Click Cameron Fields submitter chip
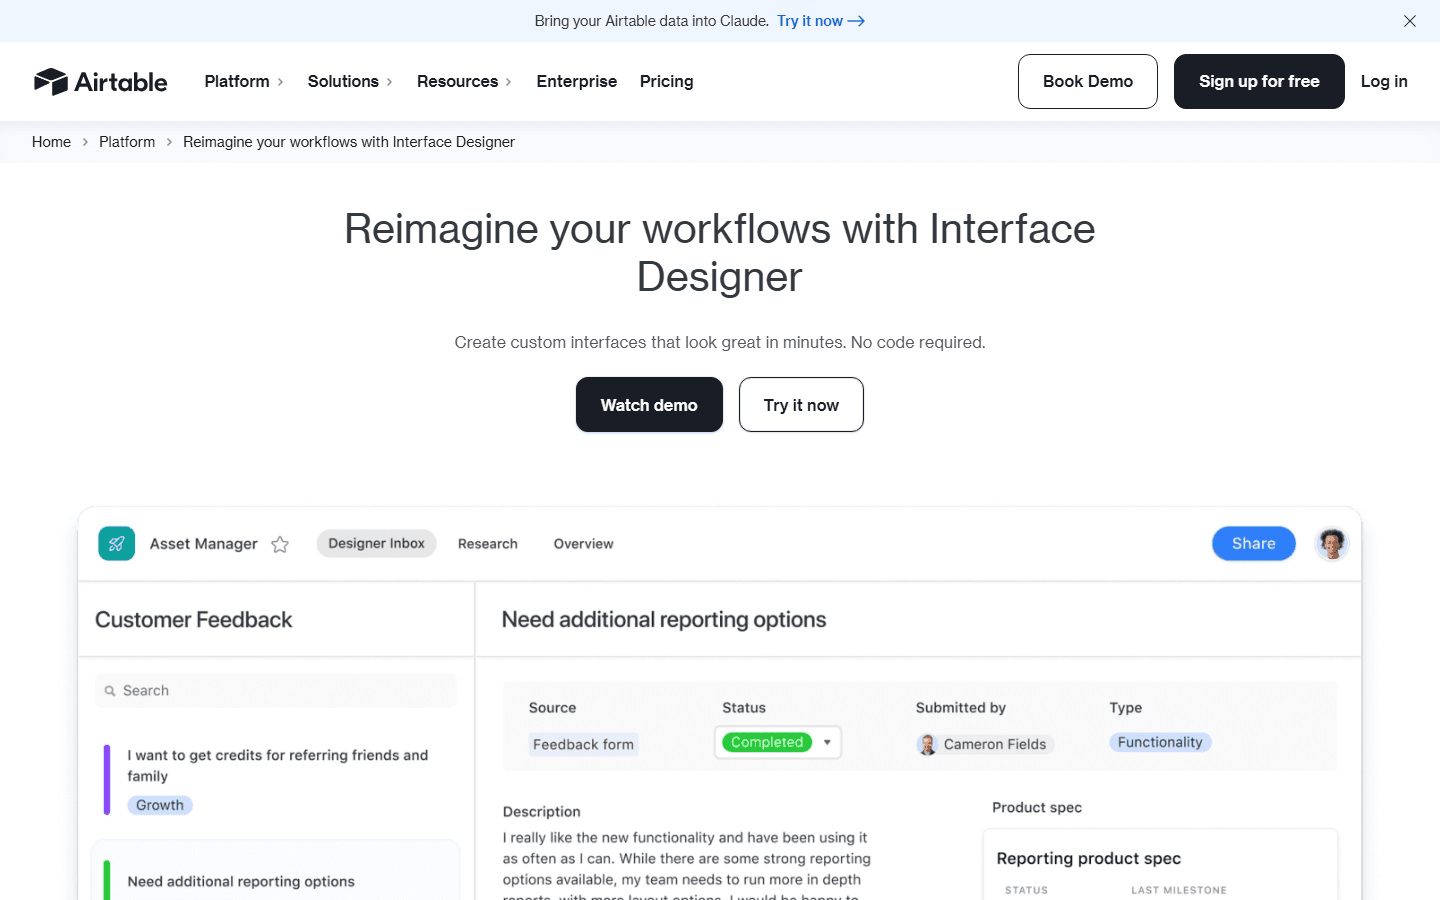The width and height of the screenshot is (1440, 900). click(x=985, y=744)
